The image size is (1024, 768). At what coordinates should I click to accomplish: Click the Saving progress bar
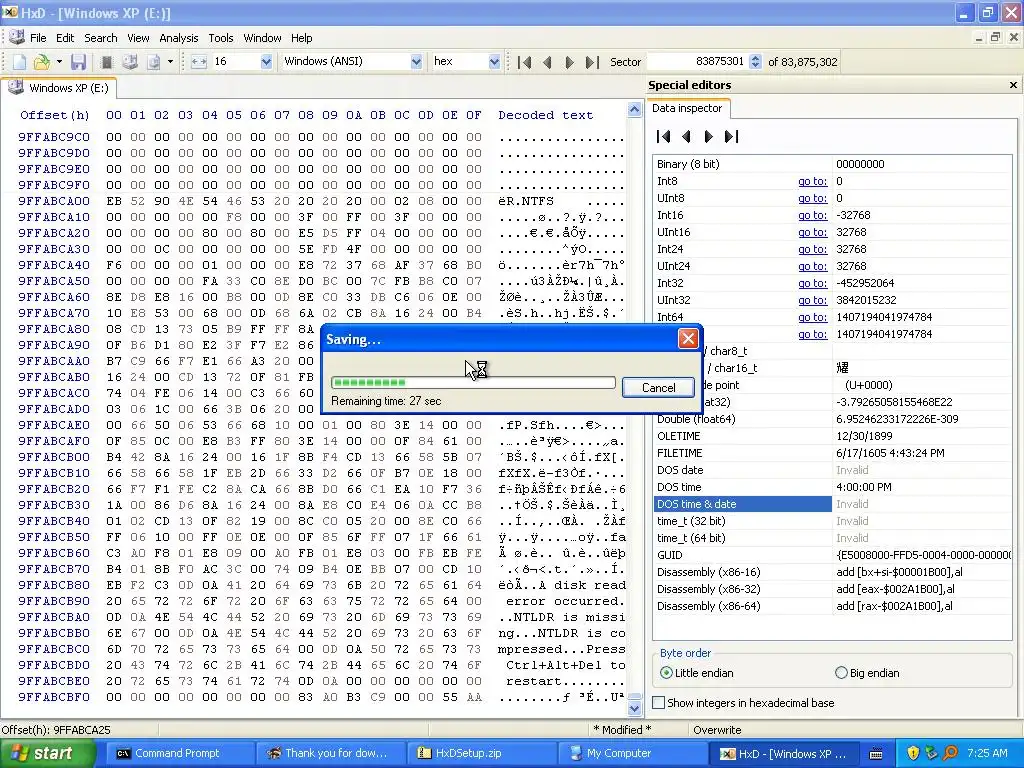(473, 383)
